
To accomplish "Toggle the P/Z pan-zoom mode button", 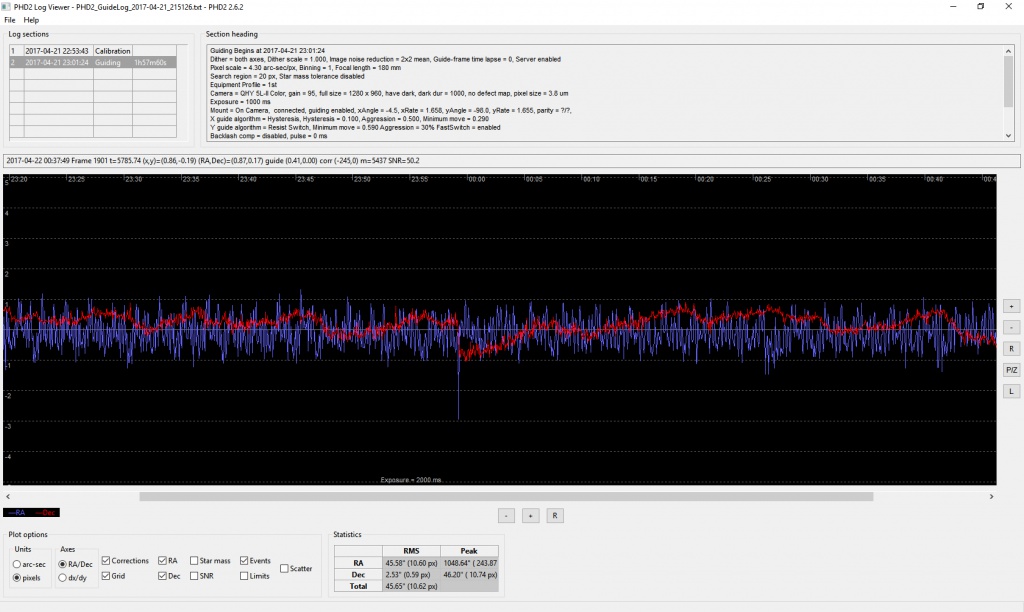I will click(1011, 370).
